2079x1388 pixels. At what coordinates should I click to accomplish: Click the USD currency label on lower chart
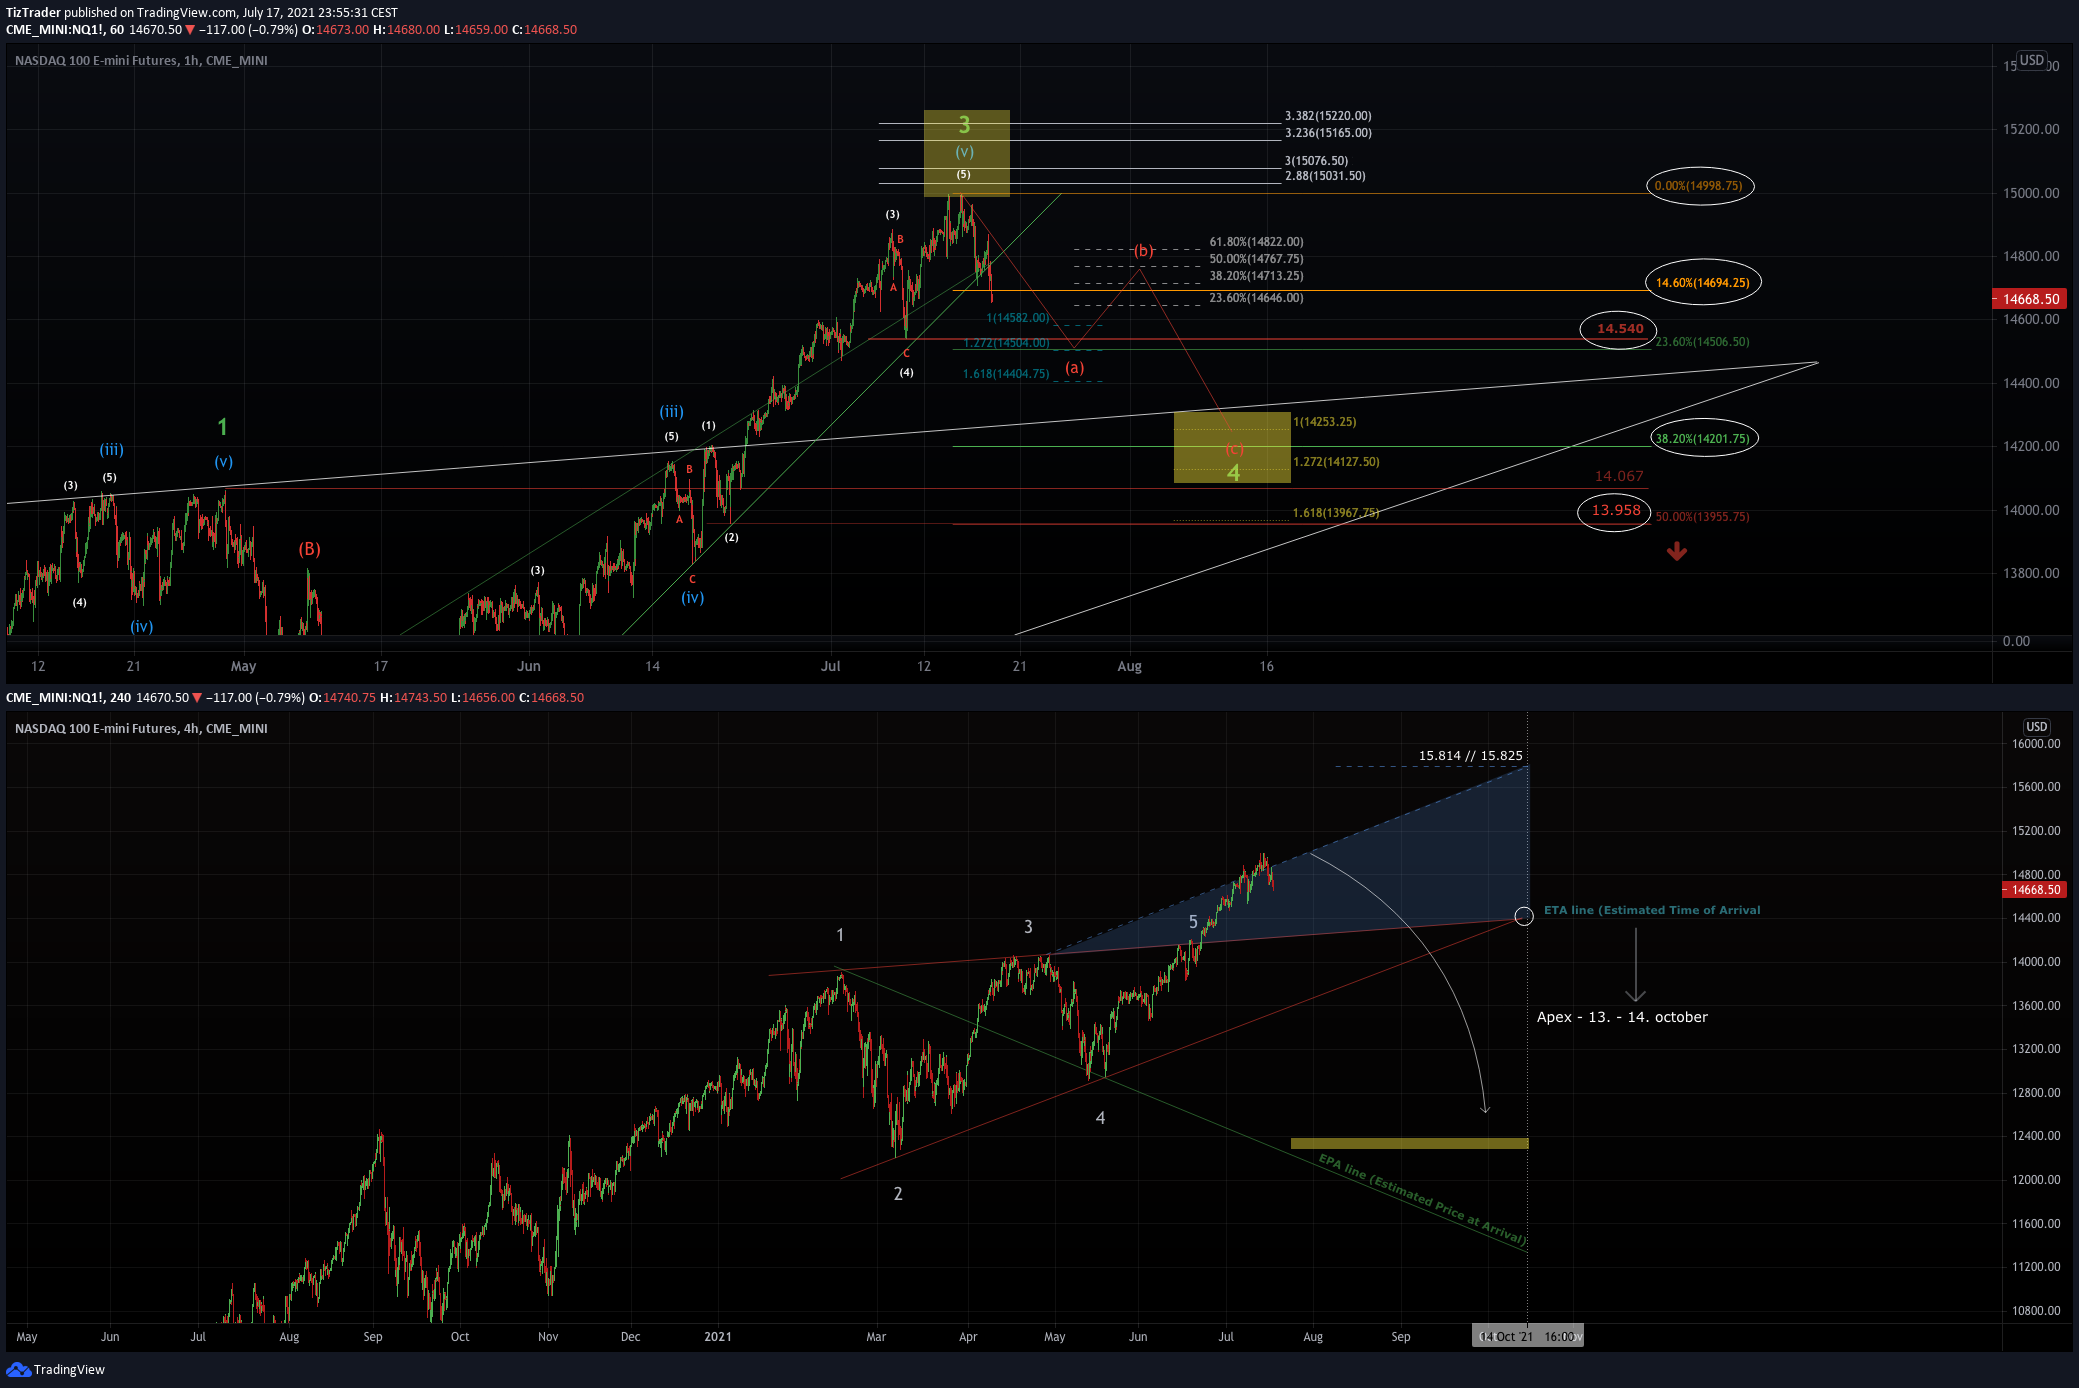click(x=2036, y=727)
